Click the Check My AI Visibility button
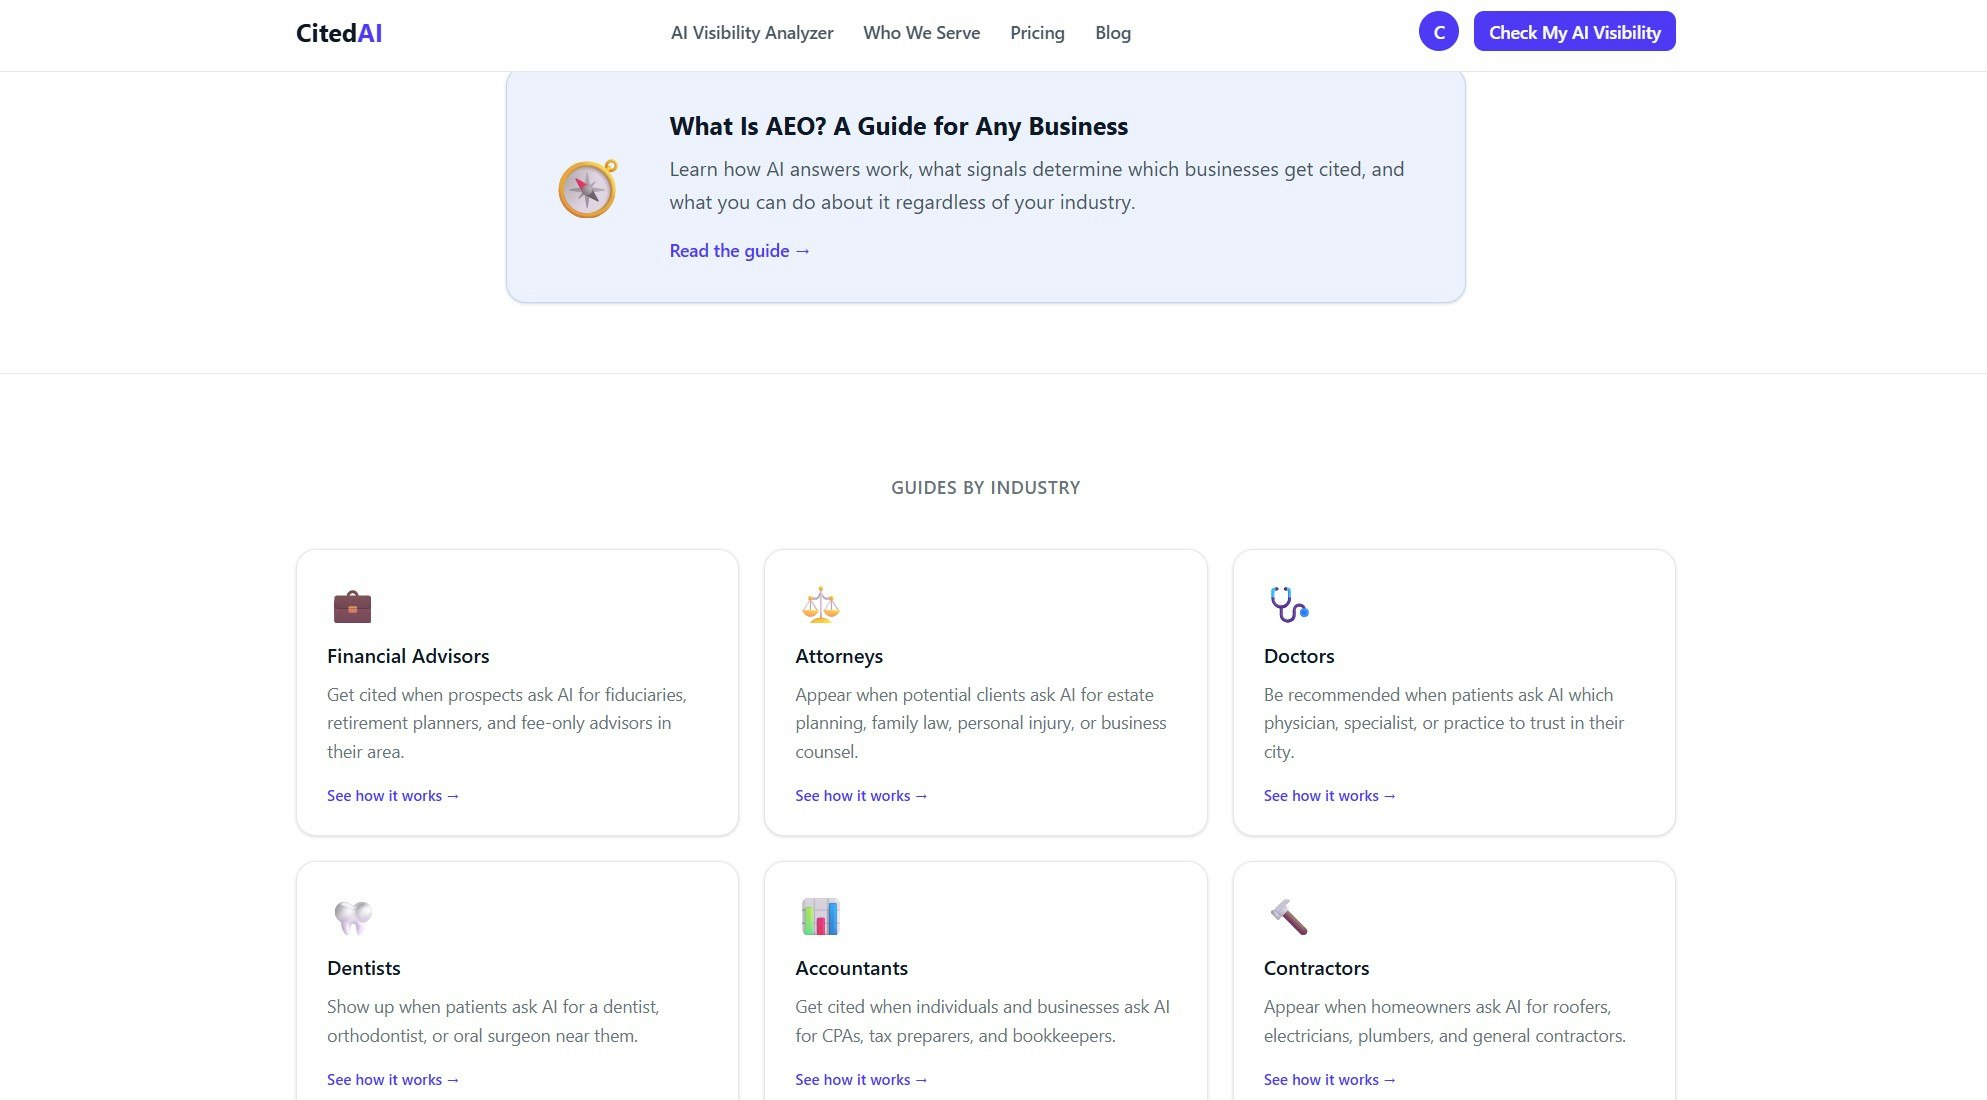The width and height of the screenshot is (1987, 1100). coord(1574,31)
